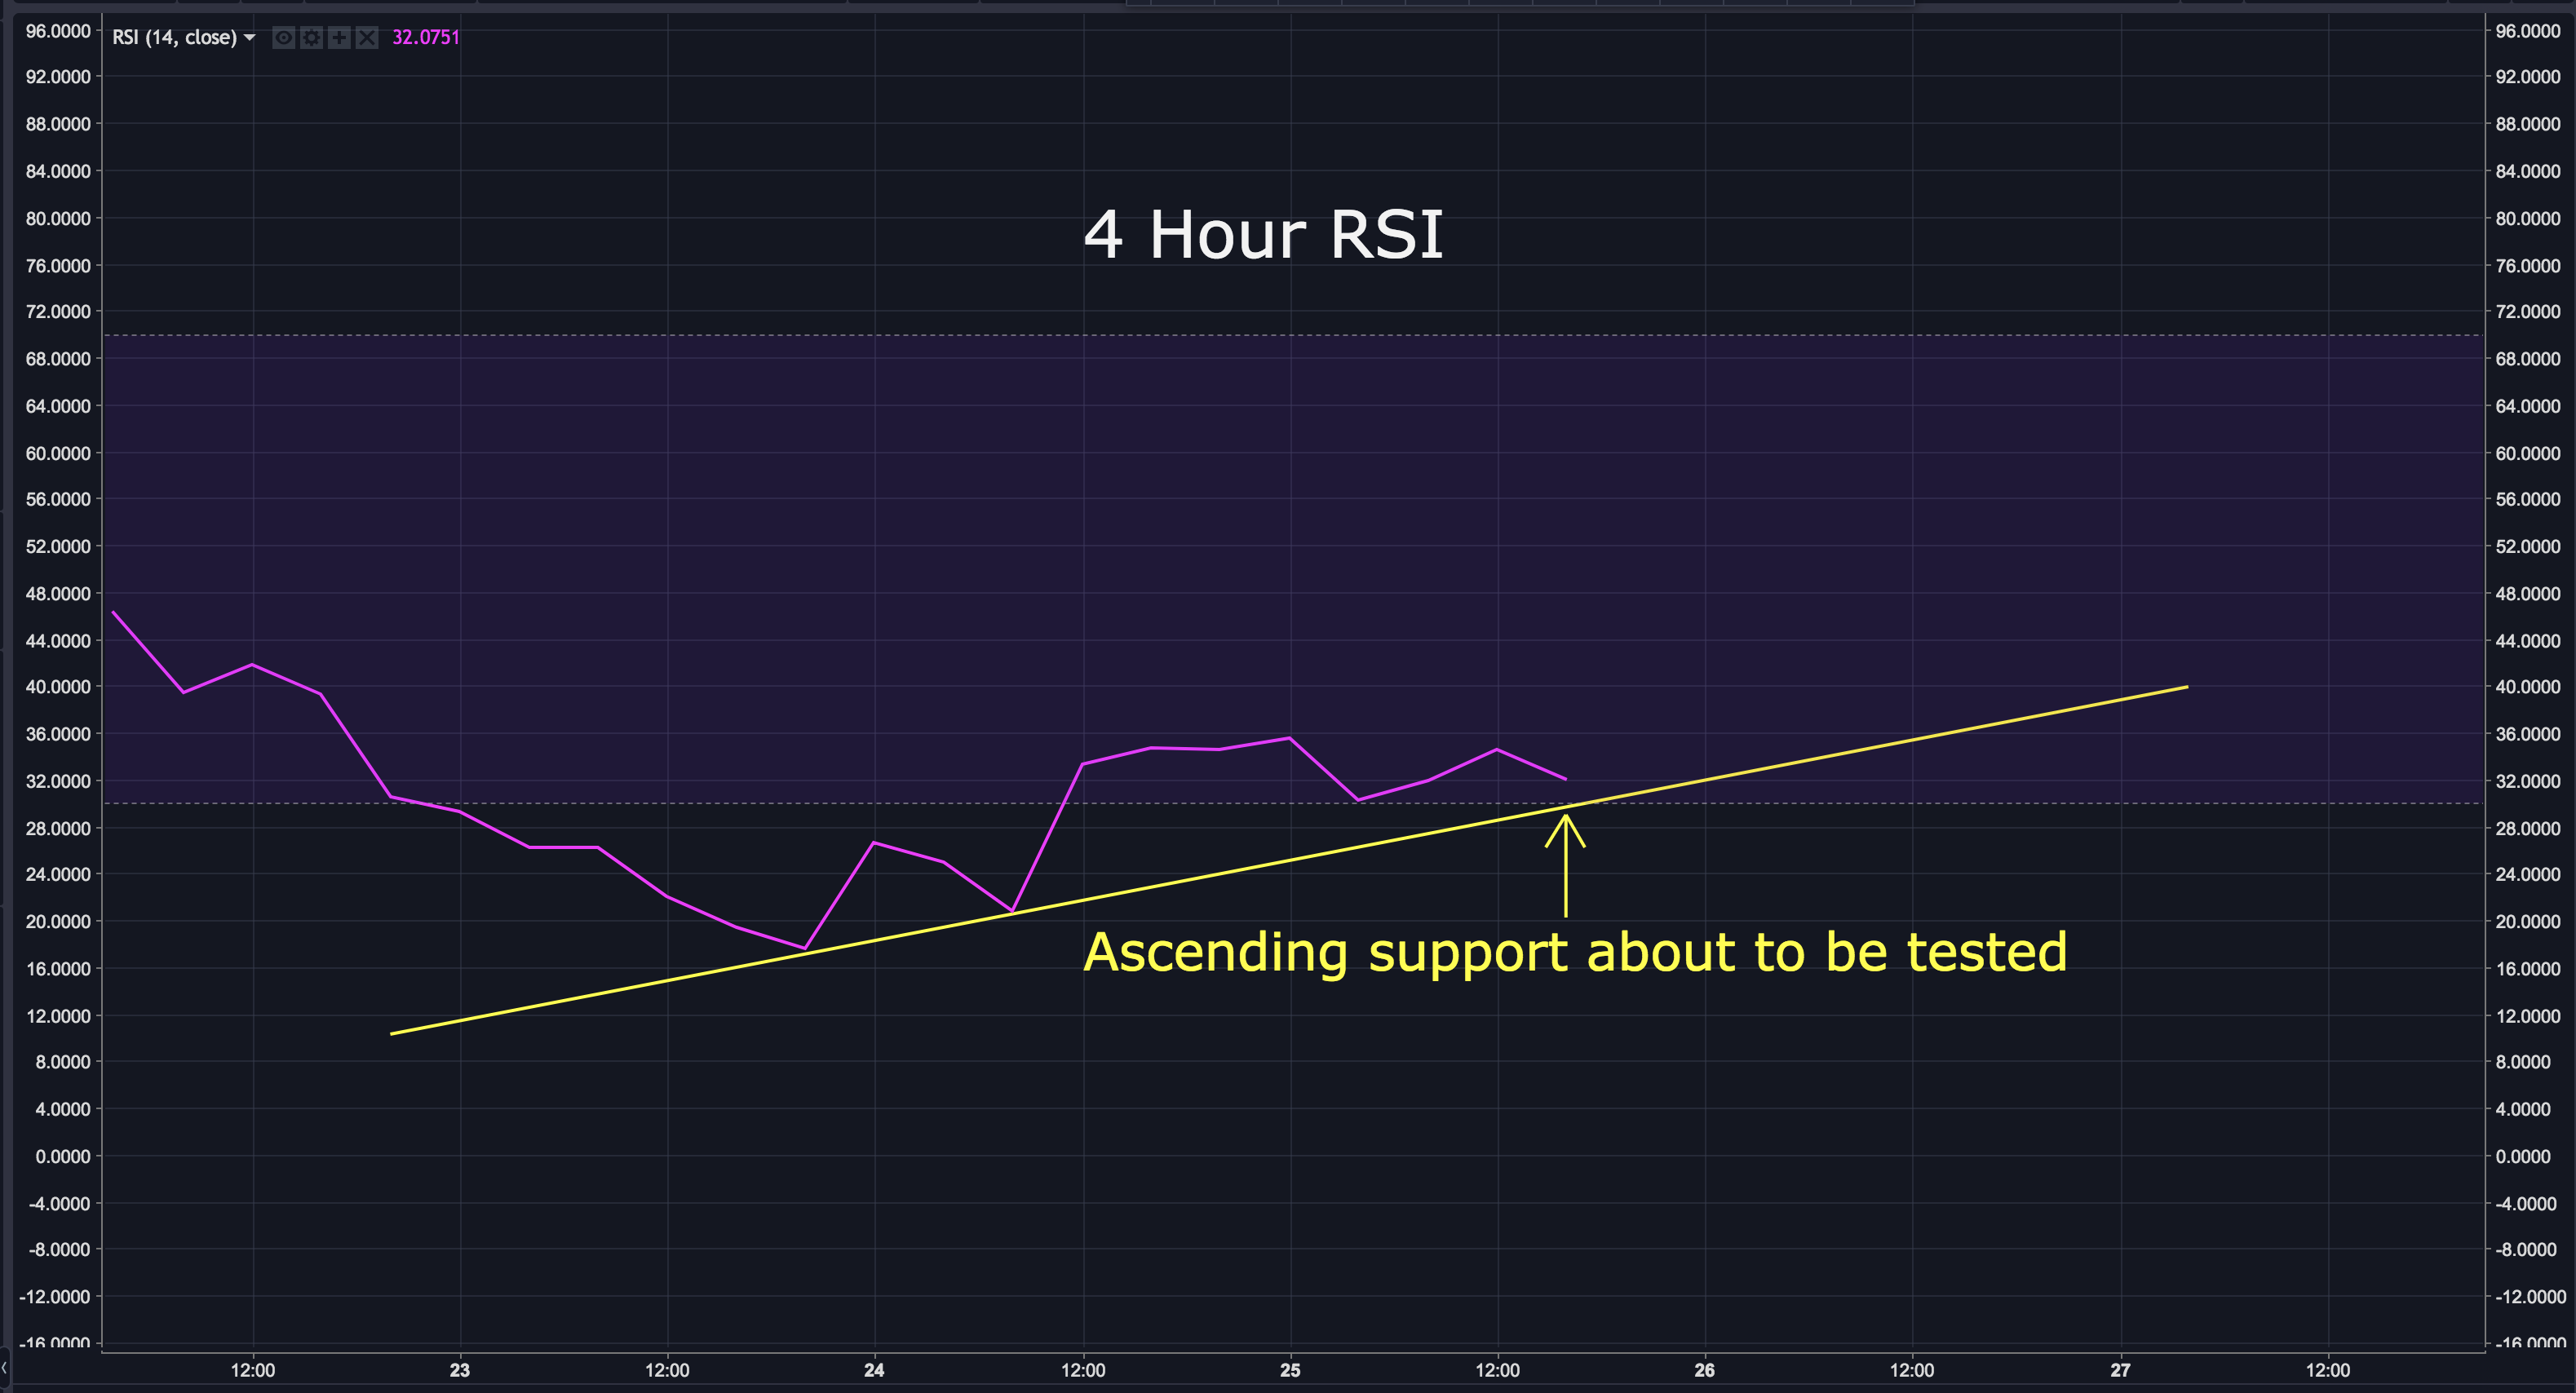Click the magenta 32.0751 RSI value

point(426,38)
